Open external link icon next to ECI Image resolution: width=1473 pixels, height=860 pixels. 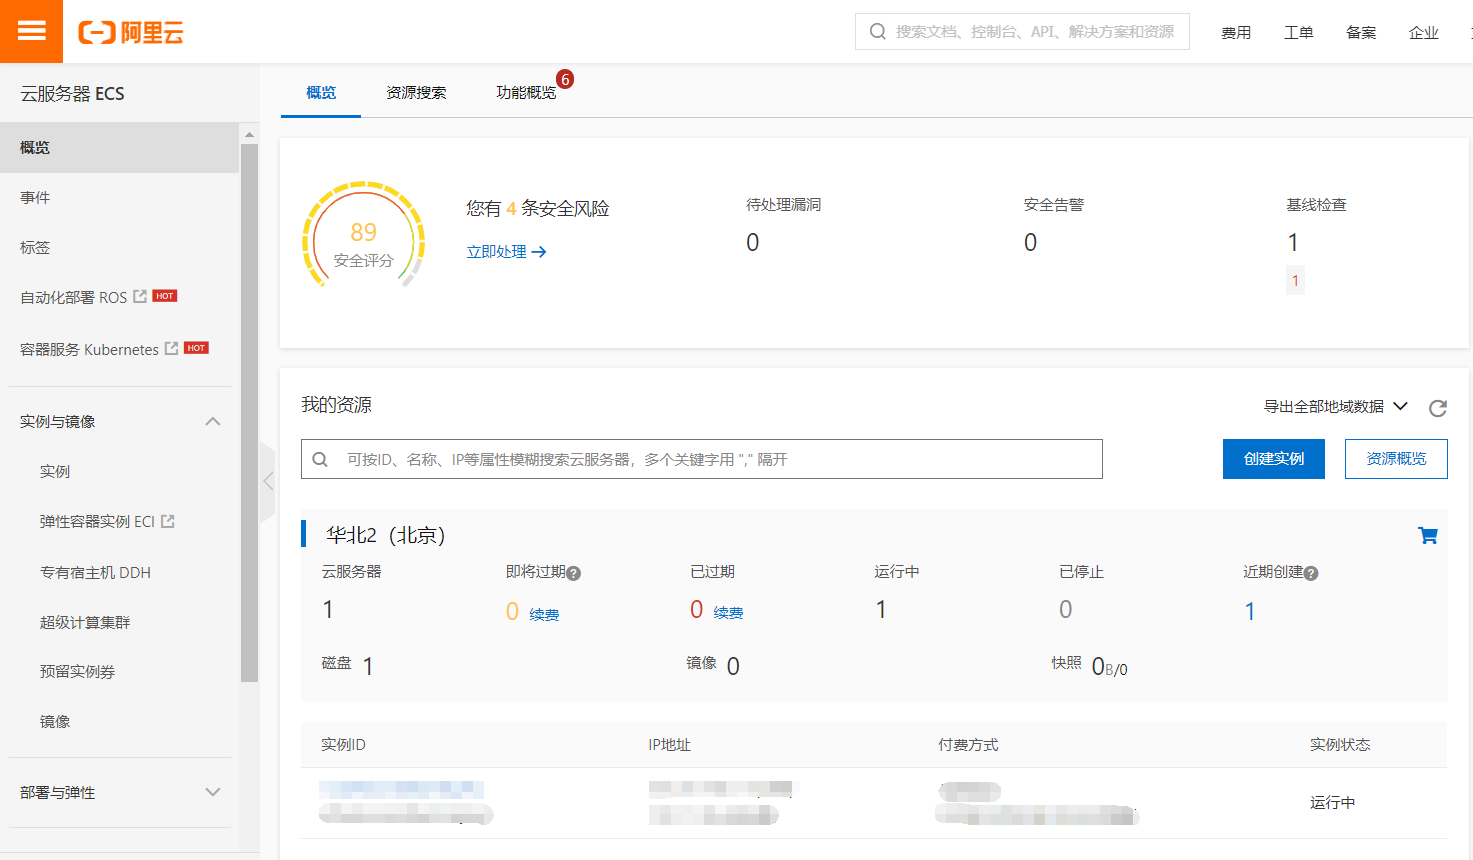(x=167, y=521)
